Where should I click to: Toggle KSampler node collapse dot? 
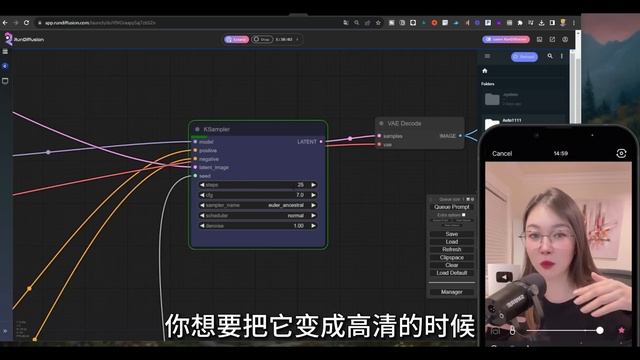click(198, 129)
